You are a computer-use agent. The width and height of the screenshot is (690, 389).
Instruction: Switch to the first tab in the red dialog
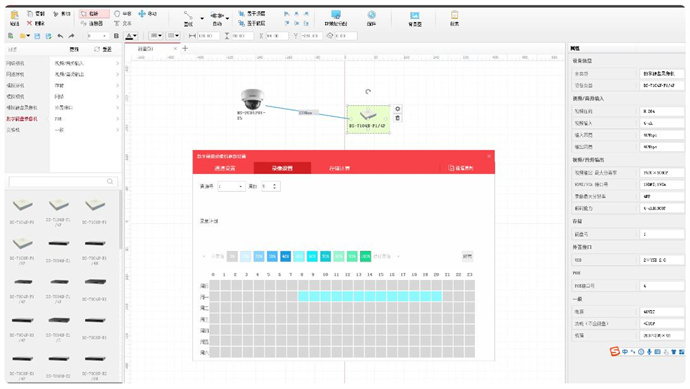pos(225,168)
